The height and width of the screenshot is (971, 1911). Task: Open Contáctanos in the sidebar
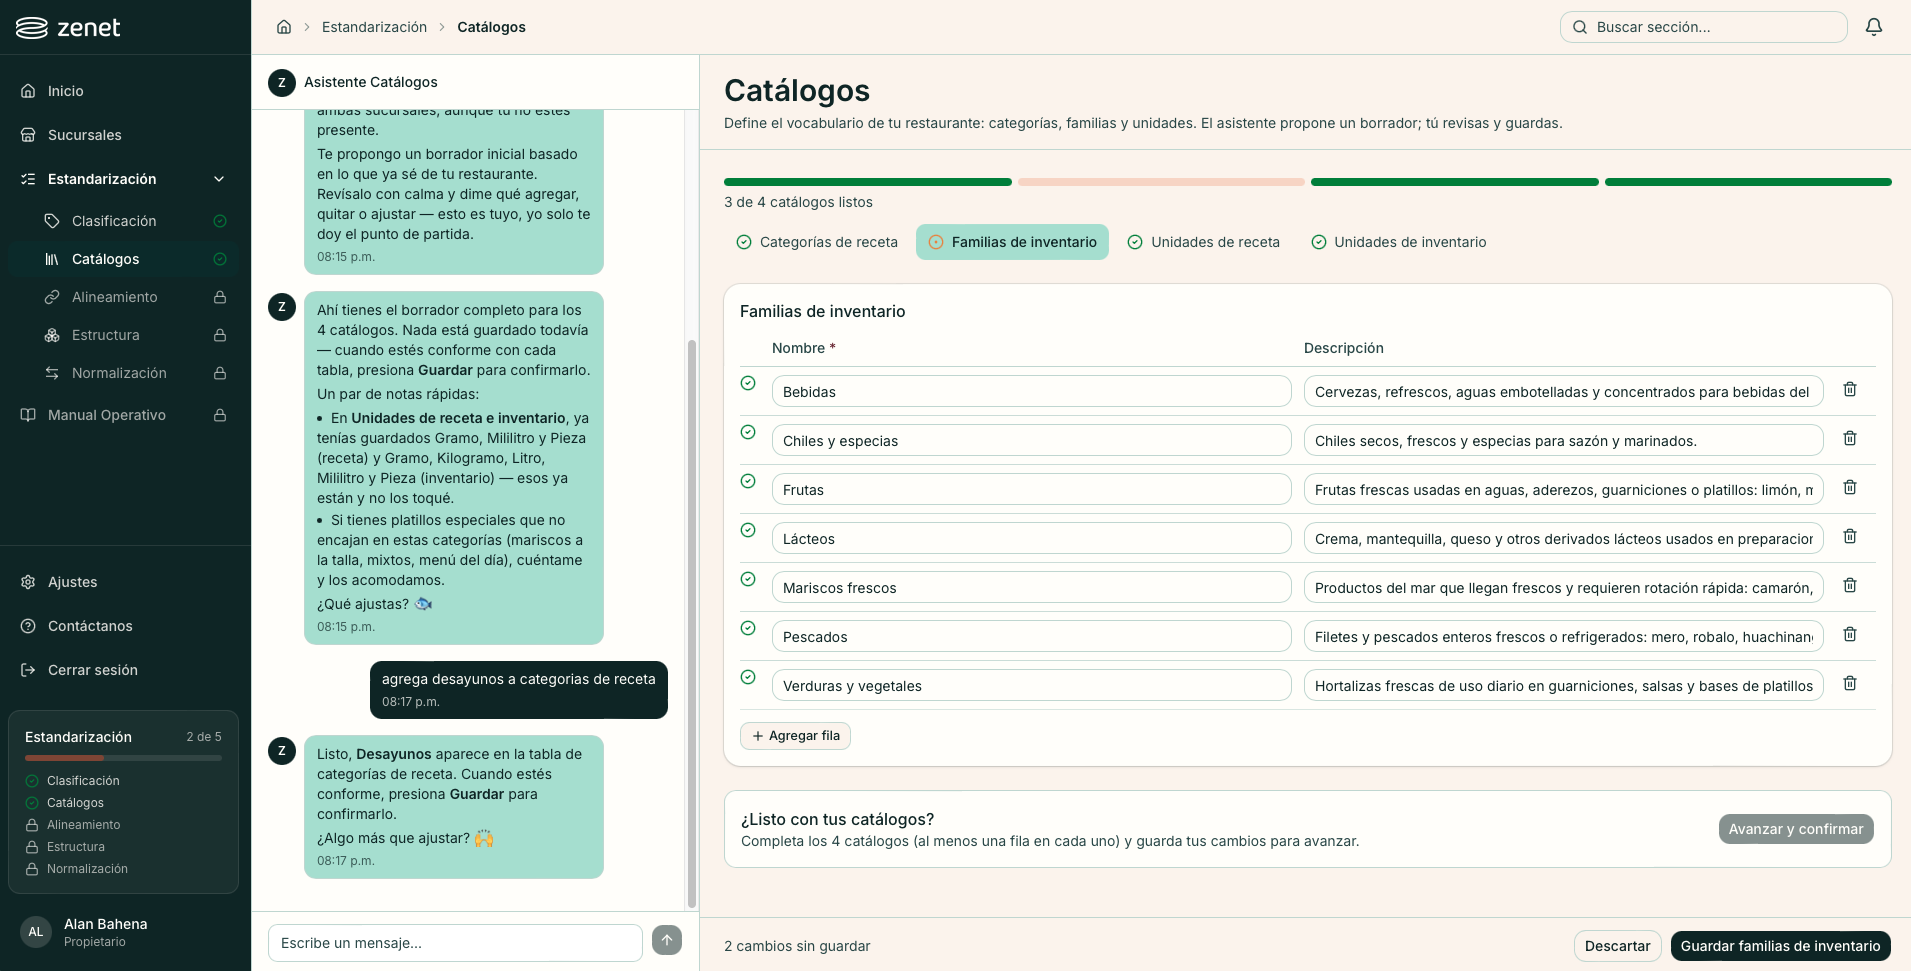125,626
